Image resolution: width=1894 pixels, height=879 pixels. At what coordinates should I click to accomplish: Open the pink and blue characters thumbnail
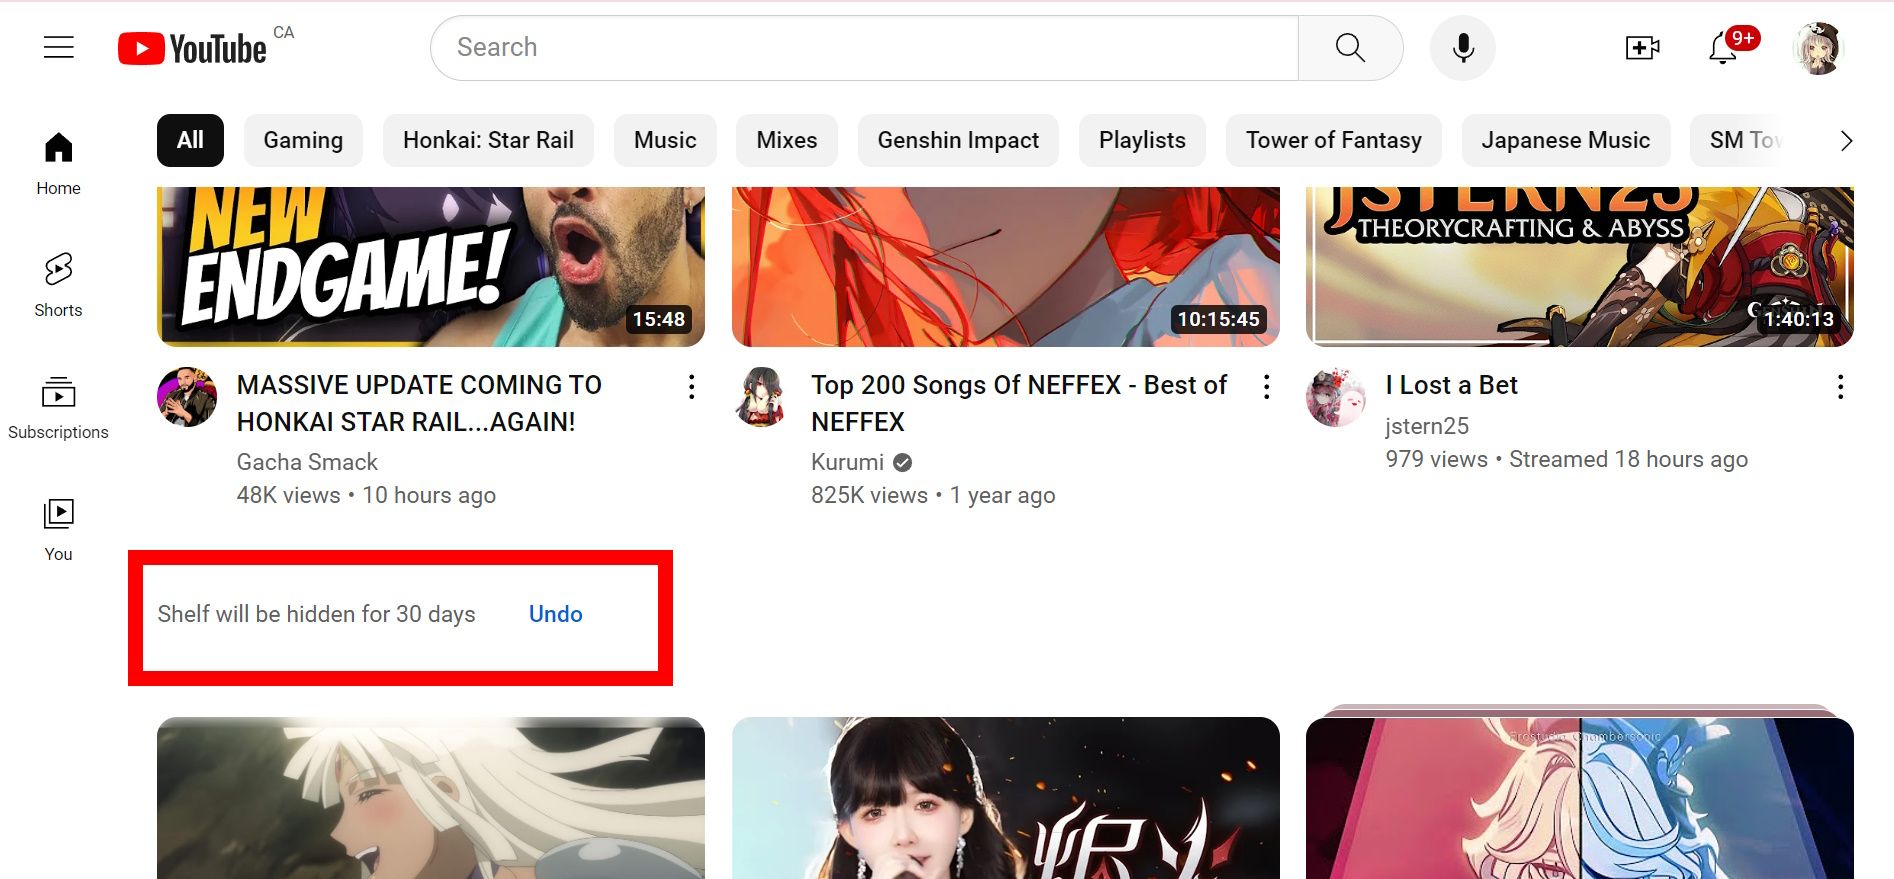1580,798
